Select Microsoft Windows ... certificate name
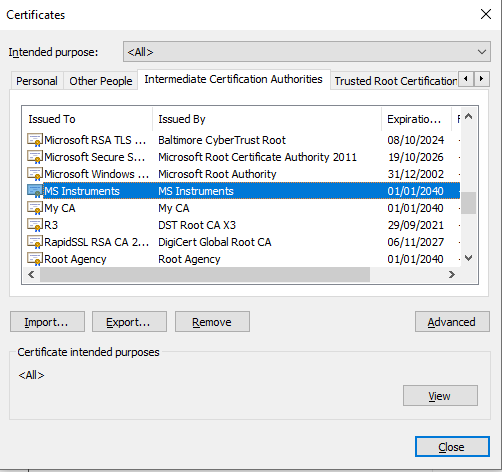 96,174
